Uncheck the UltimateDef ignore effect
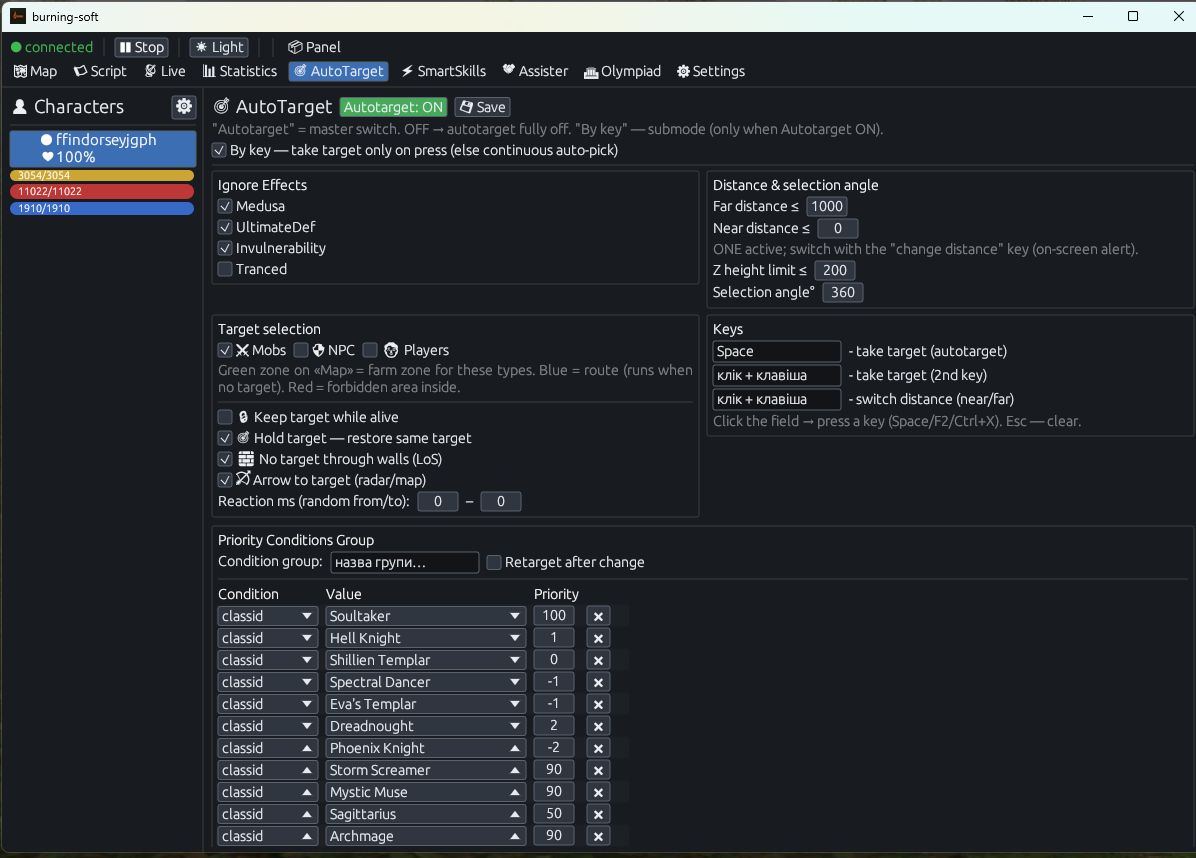 [x=225, y=227]
